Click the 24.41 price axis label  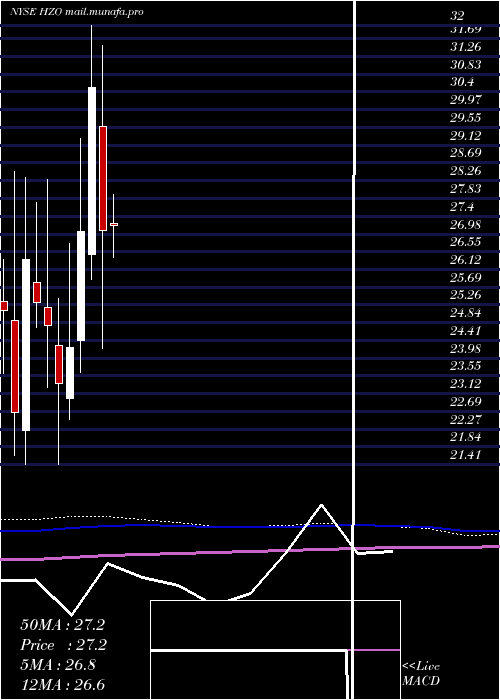[x=466, y=330]
